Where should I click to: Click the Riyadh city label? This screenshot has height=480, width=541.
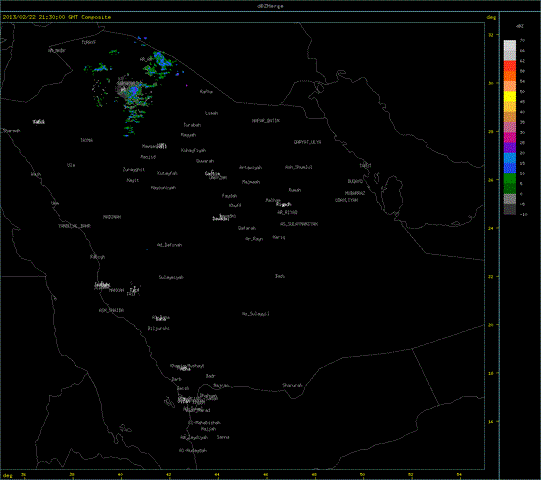click(284, 204)
